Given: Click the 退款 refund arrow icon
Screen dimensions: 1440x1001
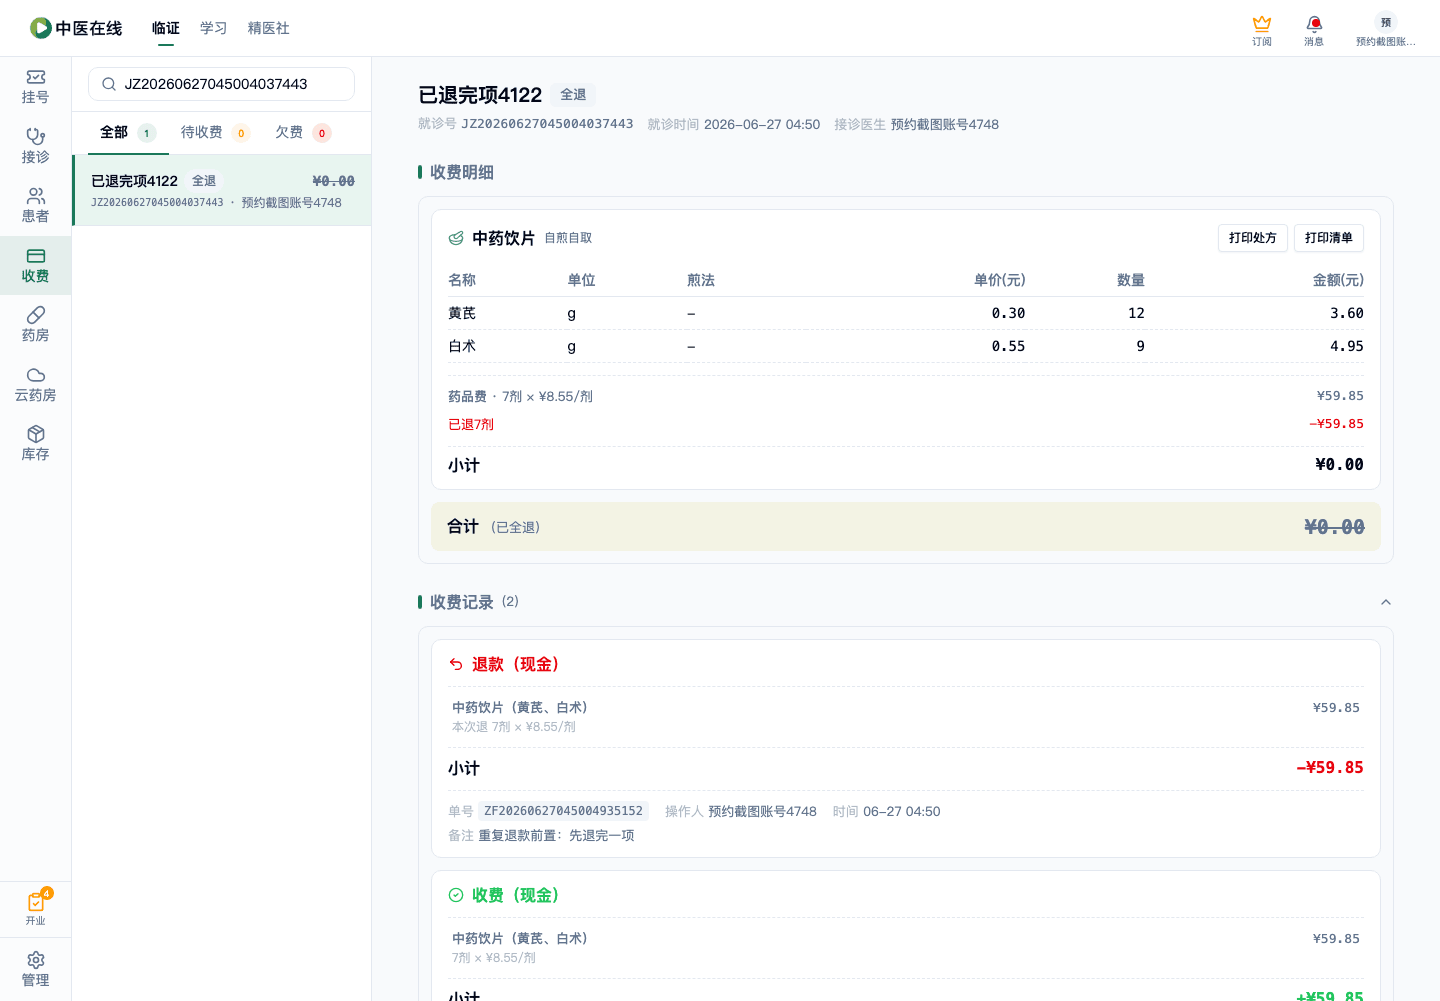Looking at the screenshot, I should 456,664.
